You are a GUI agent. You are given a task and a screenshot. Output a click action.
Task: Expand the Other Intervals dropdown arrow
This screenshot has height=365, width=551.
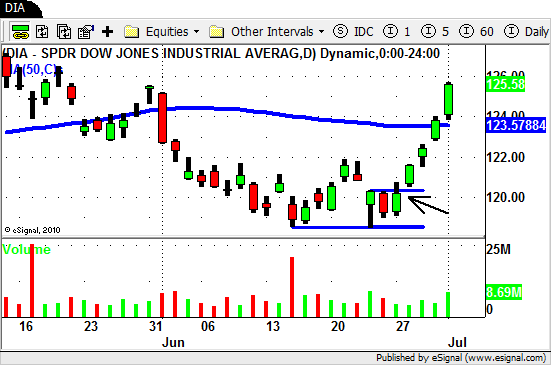coord(322,32)
